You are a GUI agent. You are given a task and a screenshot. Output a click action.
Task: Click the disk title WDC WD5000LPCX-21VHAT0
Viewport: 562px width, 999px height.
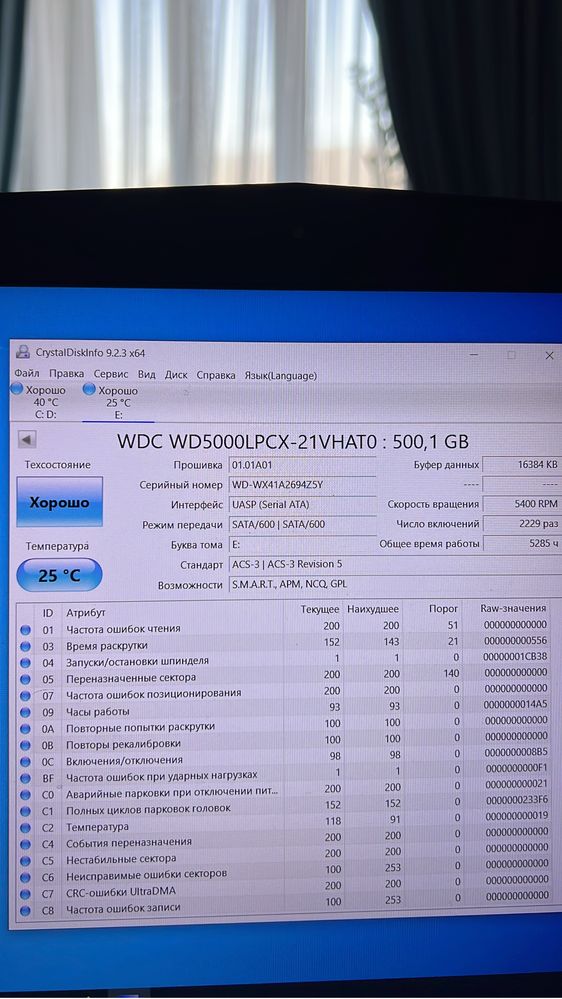[x=248, y=442]
